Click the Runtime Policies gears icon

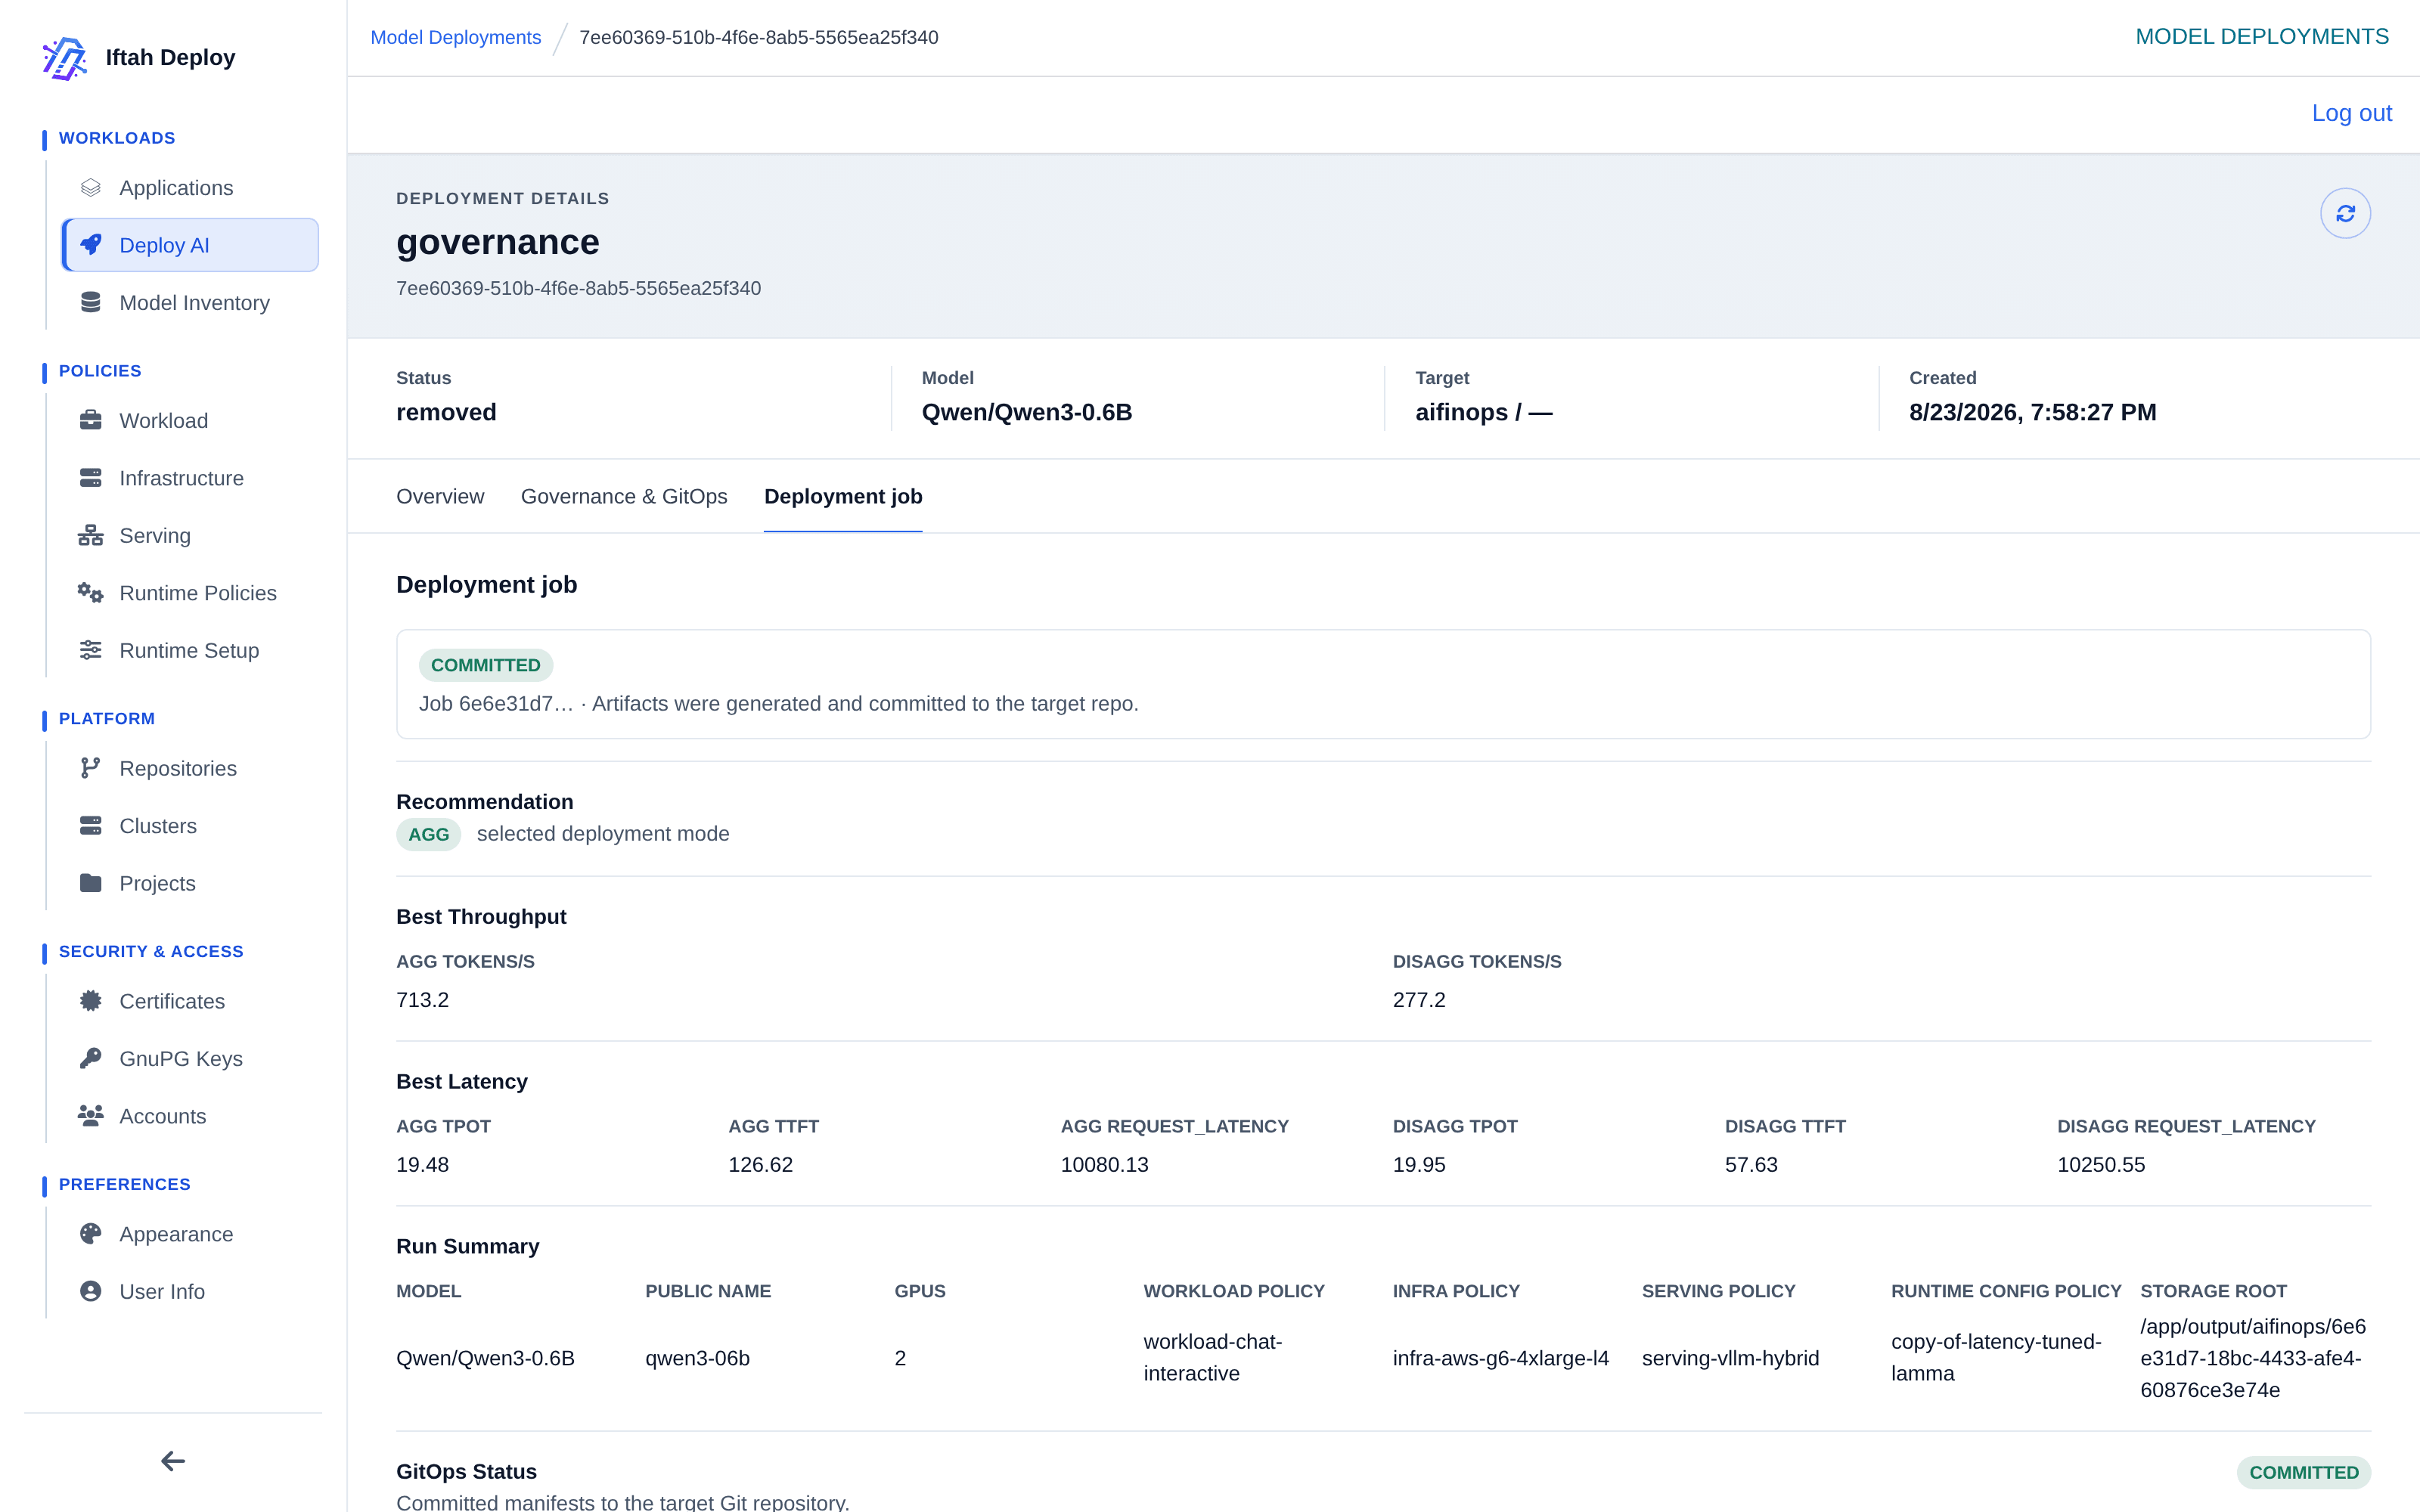[x=91, y=593]
